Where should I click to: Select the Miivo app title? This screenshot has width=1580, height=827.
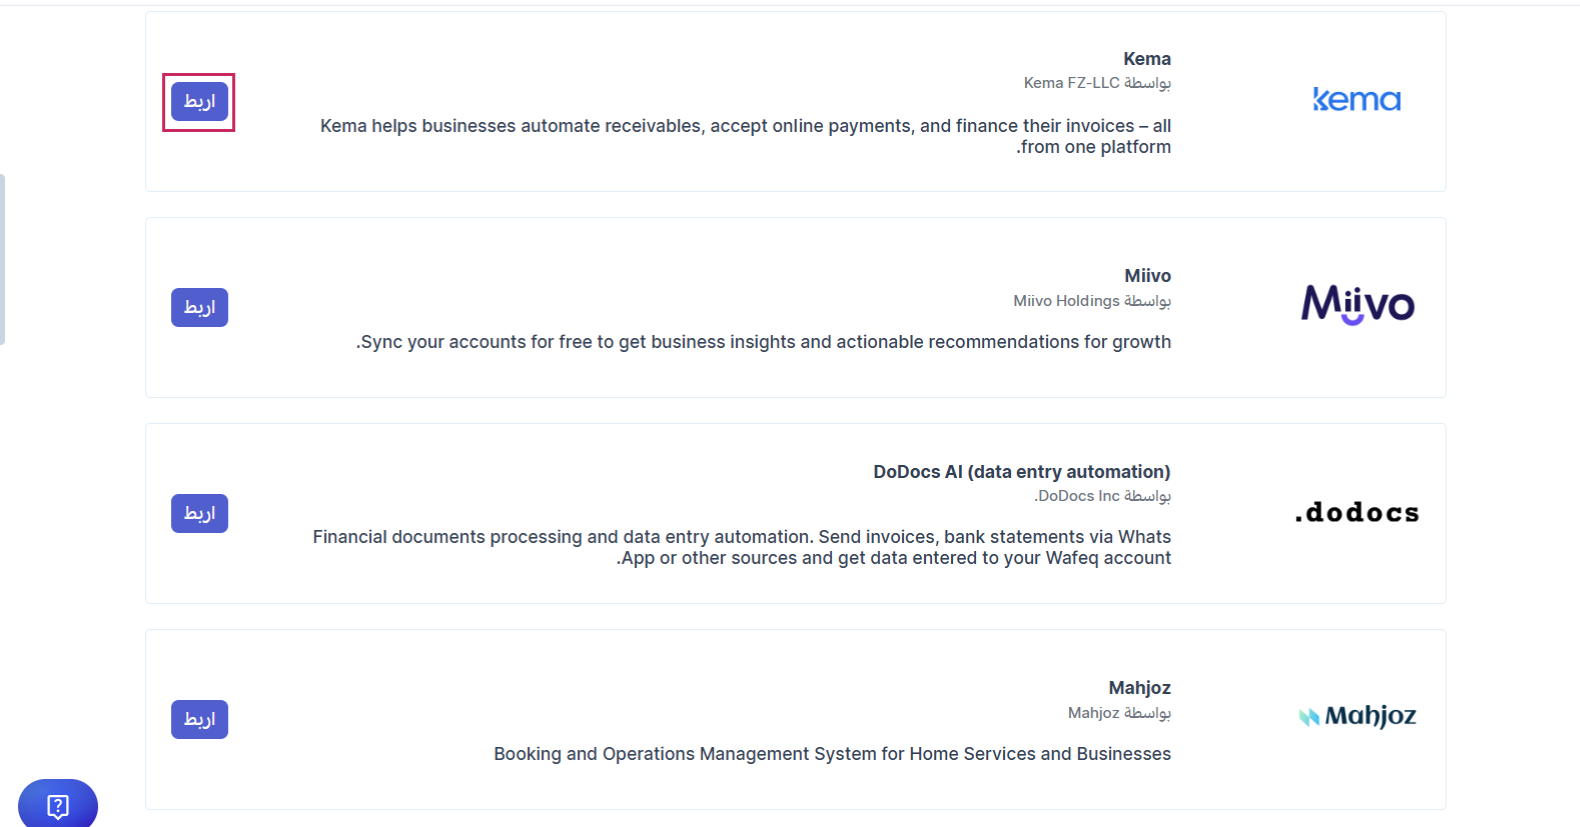point(1147,276)
